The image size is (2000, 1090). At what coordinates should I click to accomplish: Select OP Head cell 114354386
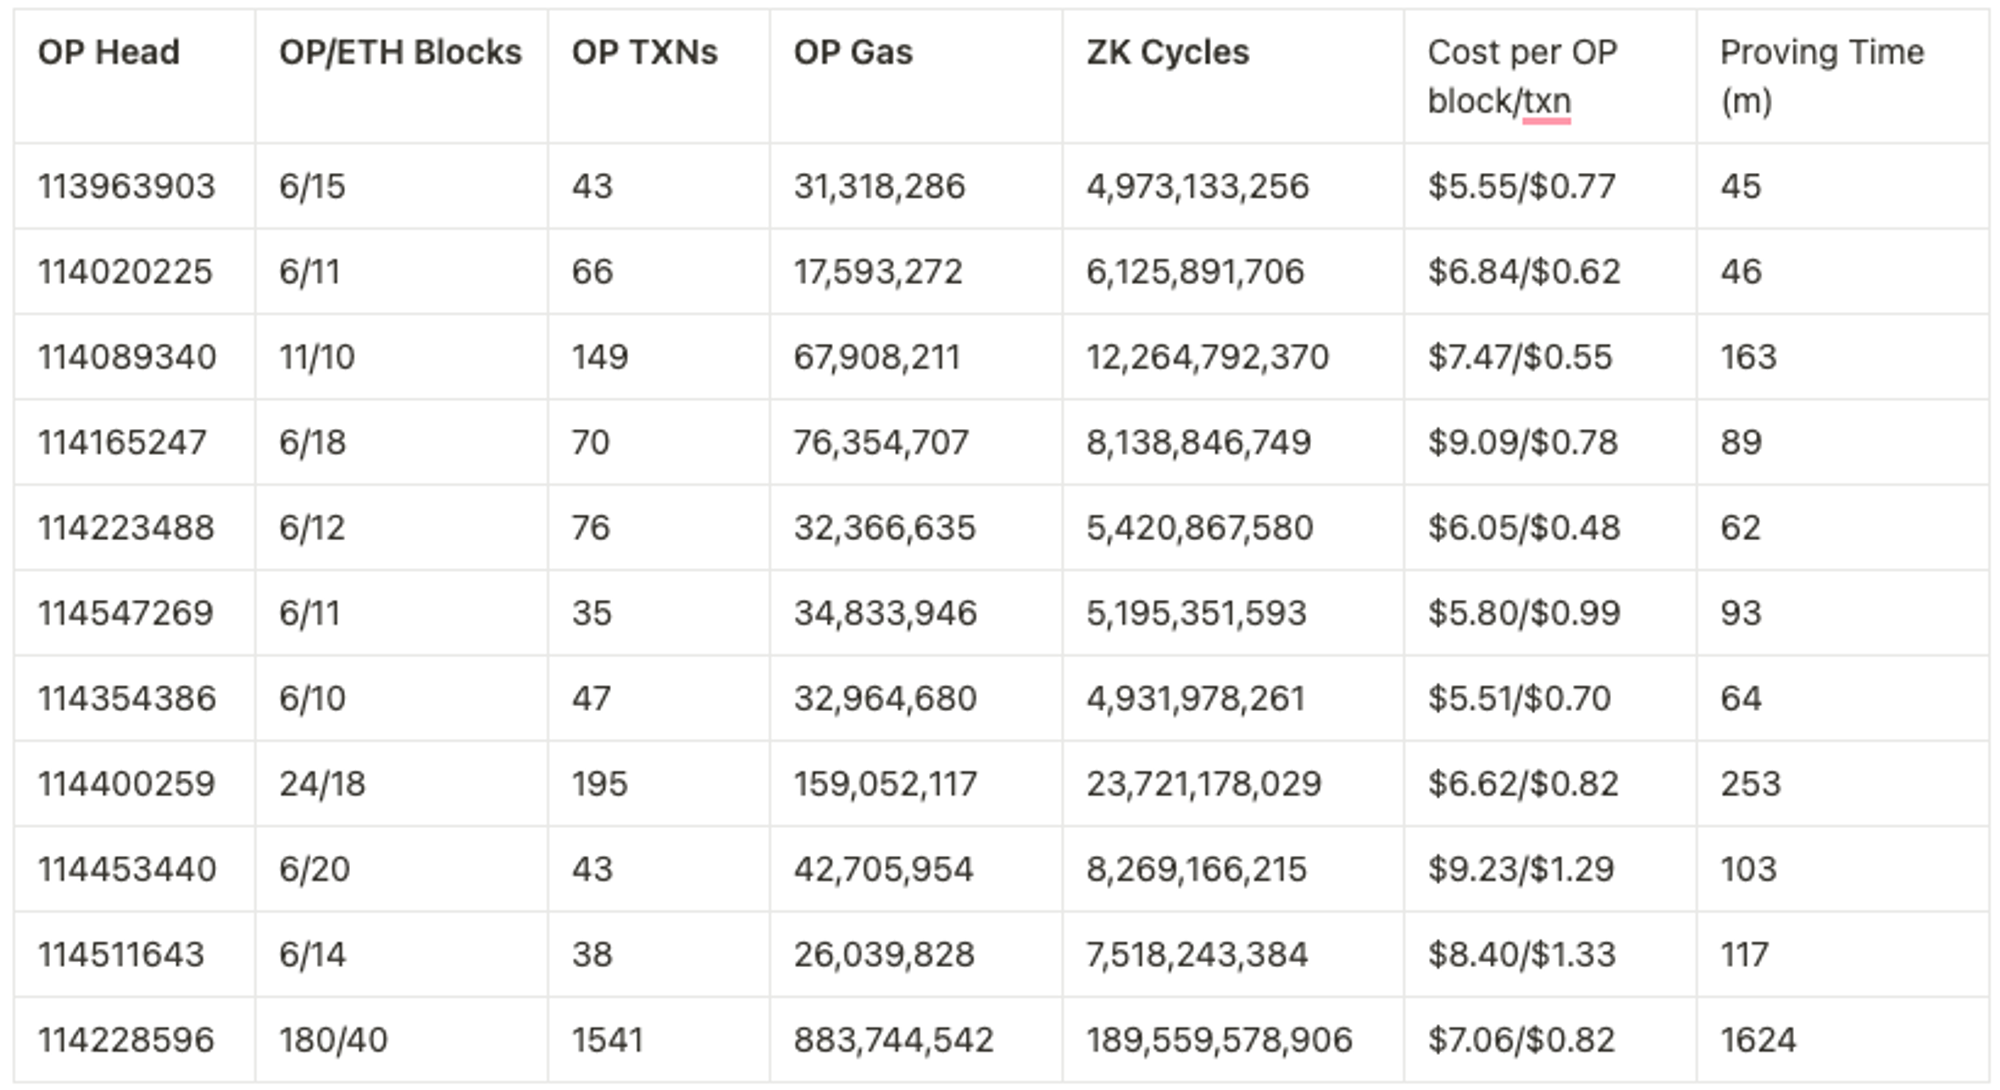tap(127, 698)
